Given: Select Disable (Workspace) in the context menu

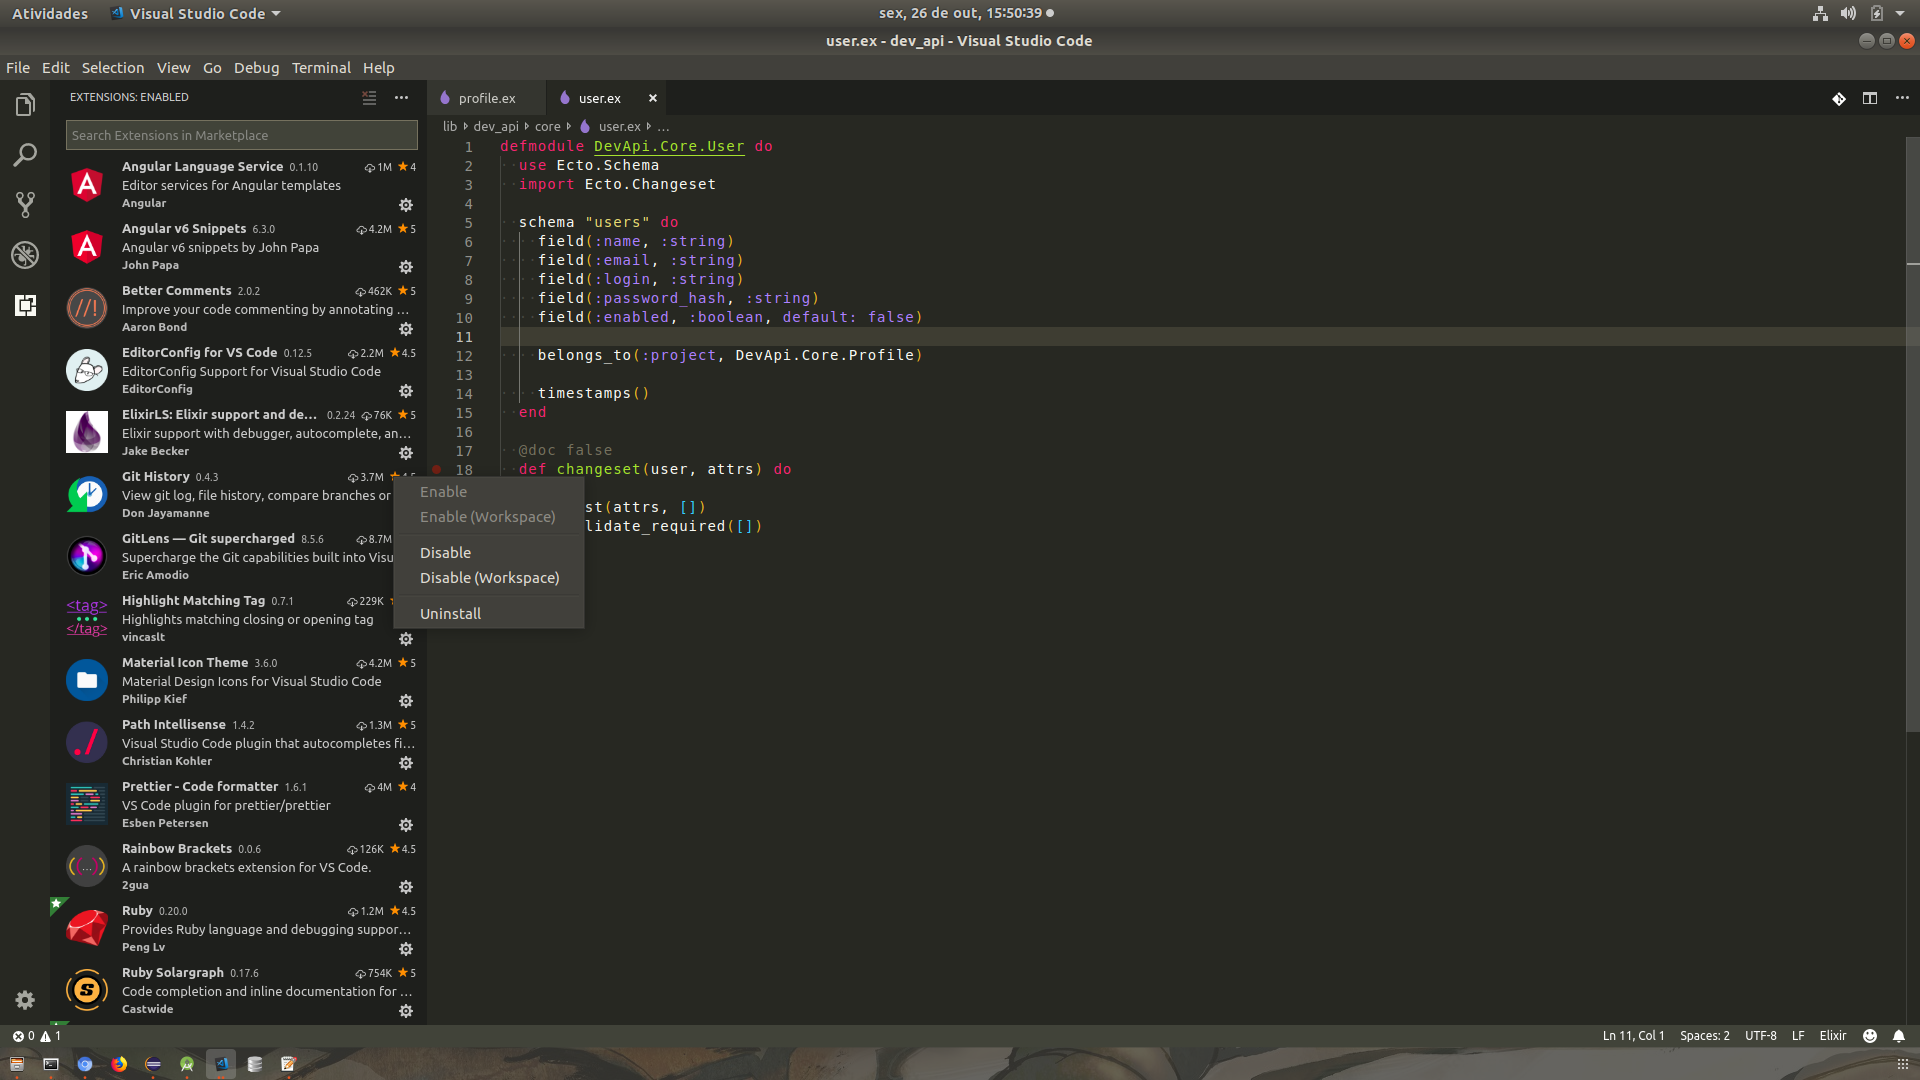Looking at the screenshot, I should (489, 577).
